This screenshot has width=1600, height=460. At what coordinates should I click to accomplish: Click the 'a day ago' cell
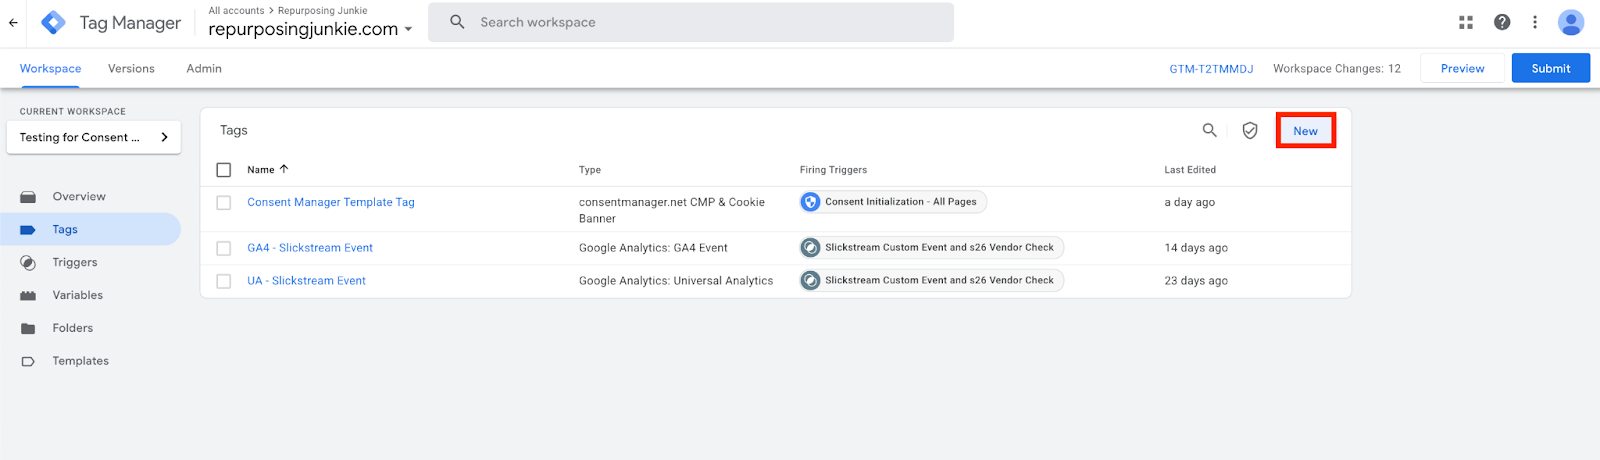[1190, 202]
